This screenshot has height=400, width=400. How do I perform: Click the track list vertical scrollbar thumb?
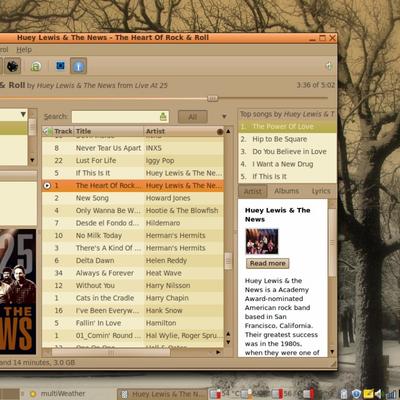pyautogui.click(x=228, y=261)
